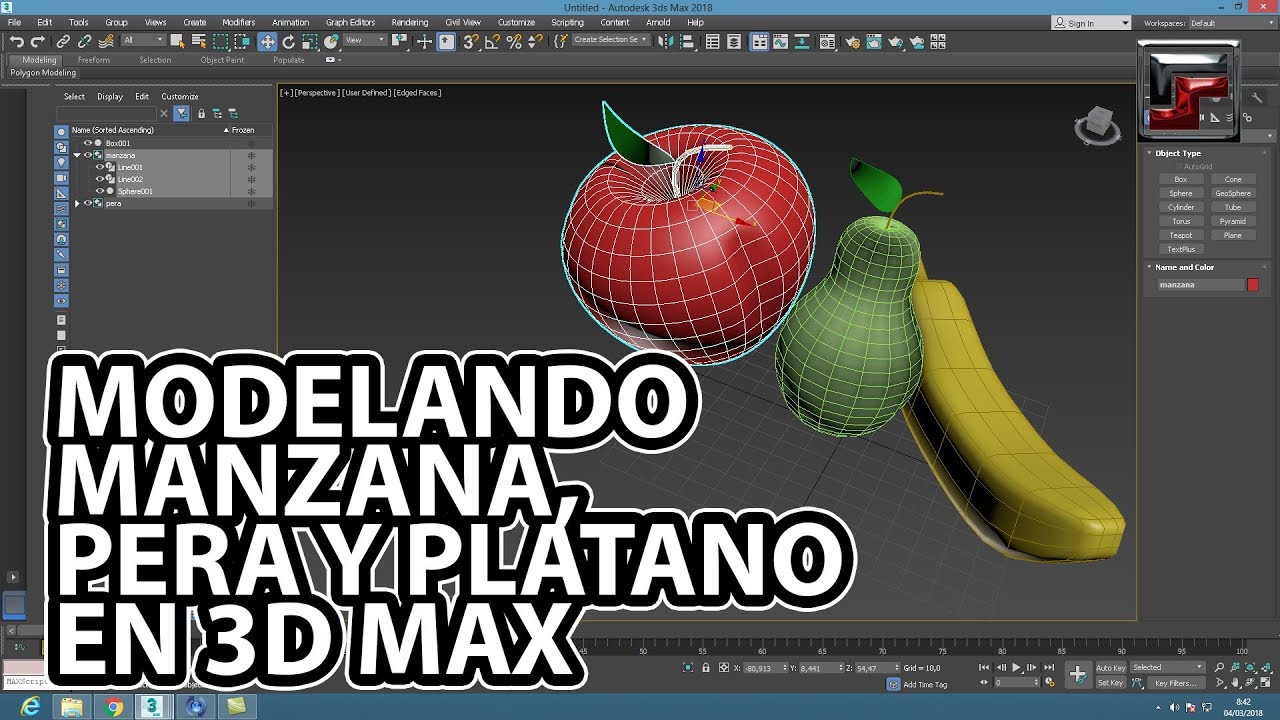The image size is (1280, 720).
Task: Click the Angle Snap toggle
Action: click(x=492, y=41)
